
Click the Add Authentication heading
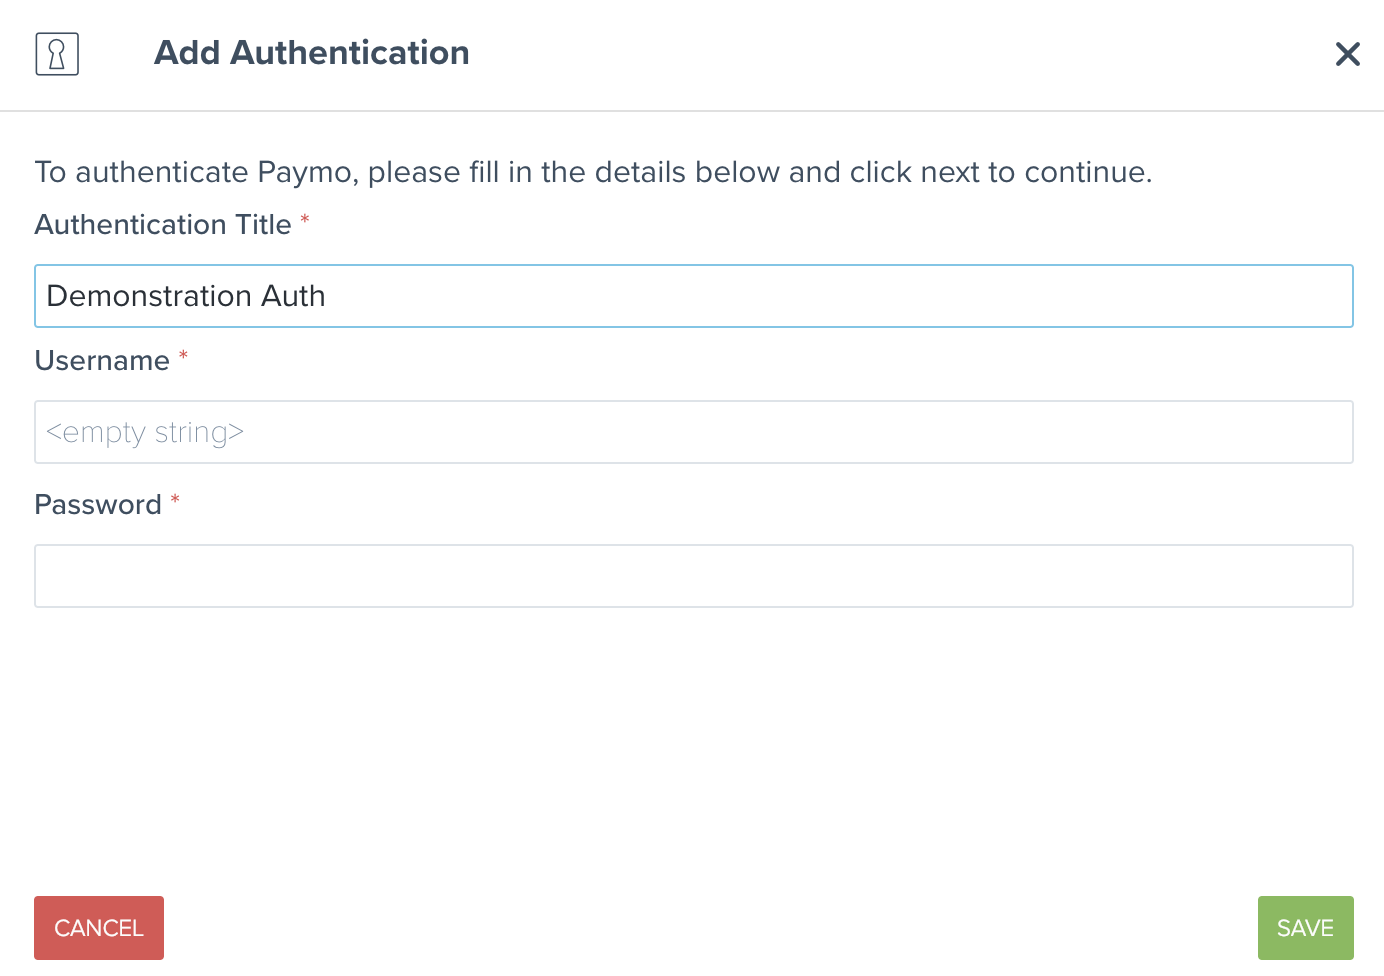pyautogui.click(x=311, y=53)
